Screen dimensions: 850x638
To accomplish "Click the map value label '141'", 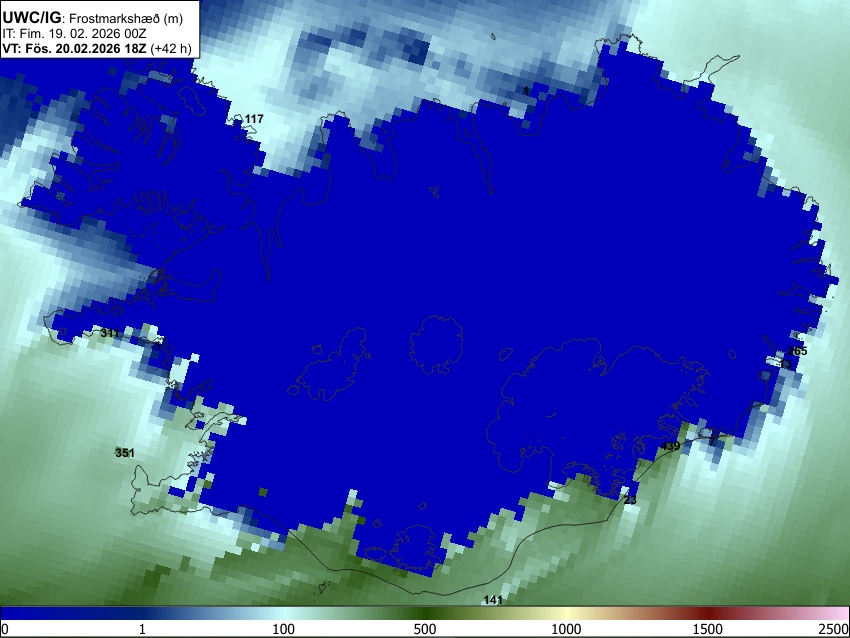I will (x=493, y=600).
